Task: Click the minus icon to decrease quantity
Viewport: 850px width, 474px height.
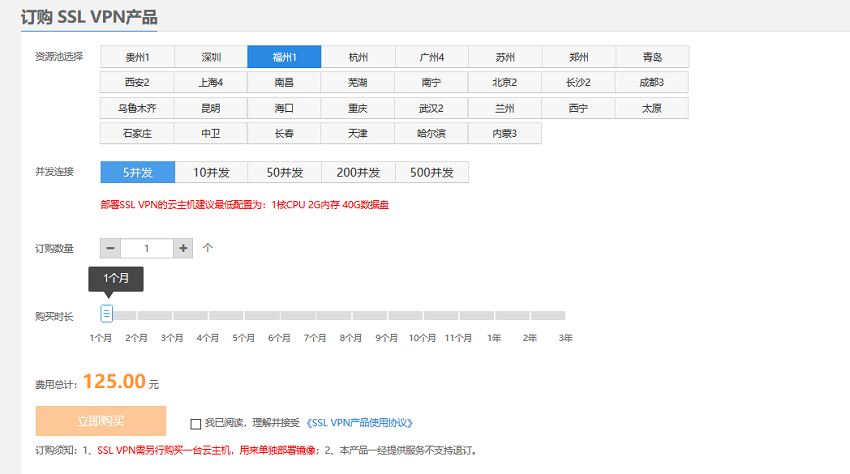Action: 111,248
